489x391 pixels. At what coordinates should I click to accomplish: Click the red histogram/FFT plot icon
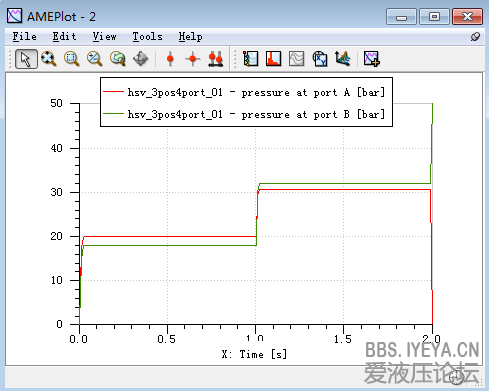[x=273, y=59]
